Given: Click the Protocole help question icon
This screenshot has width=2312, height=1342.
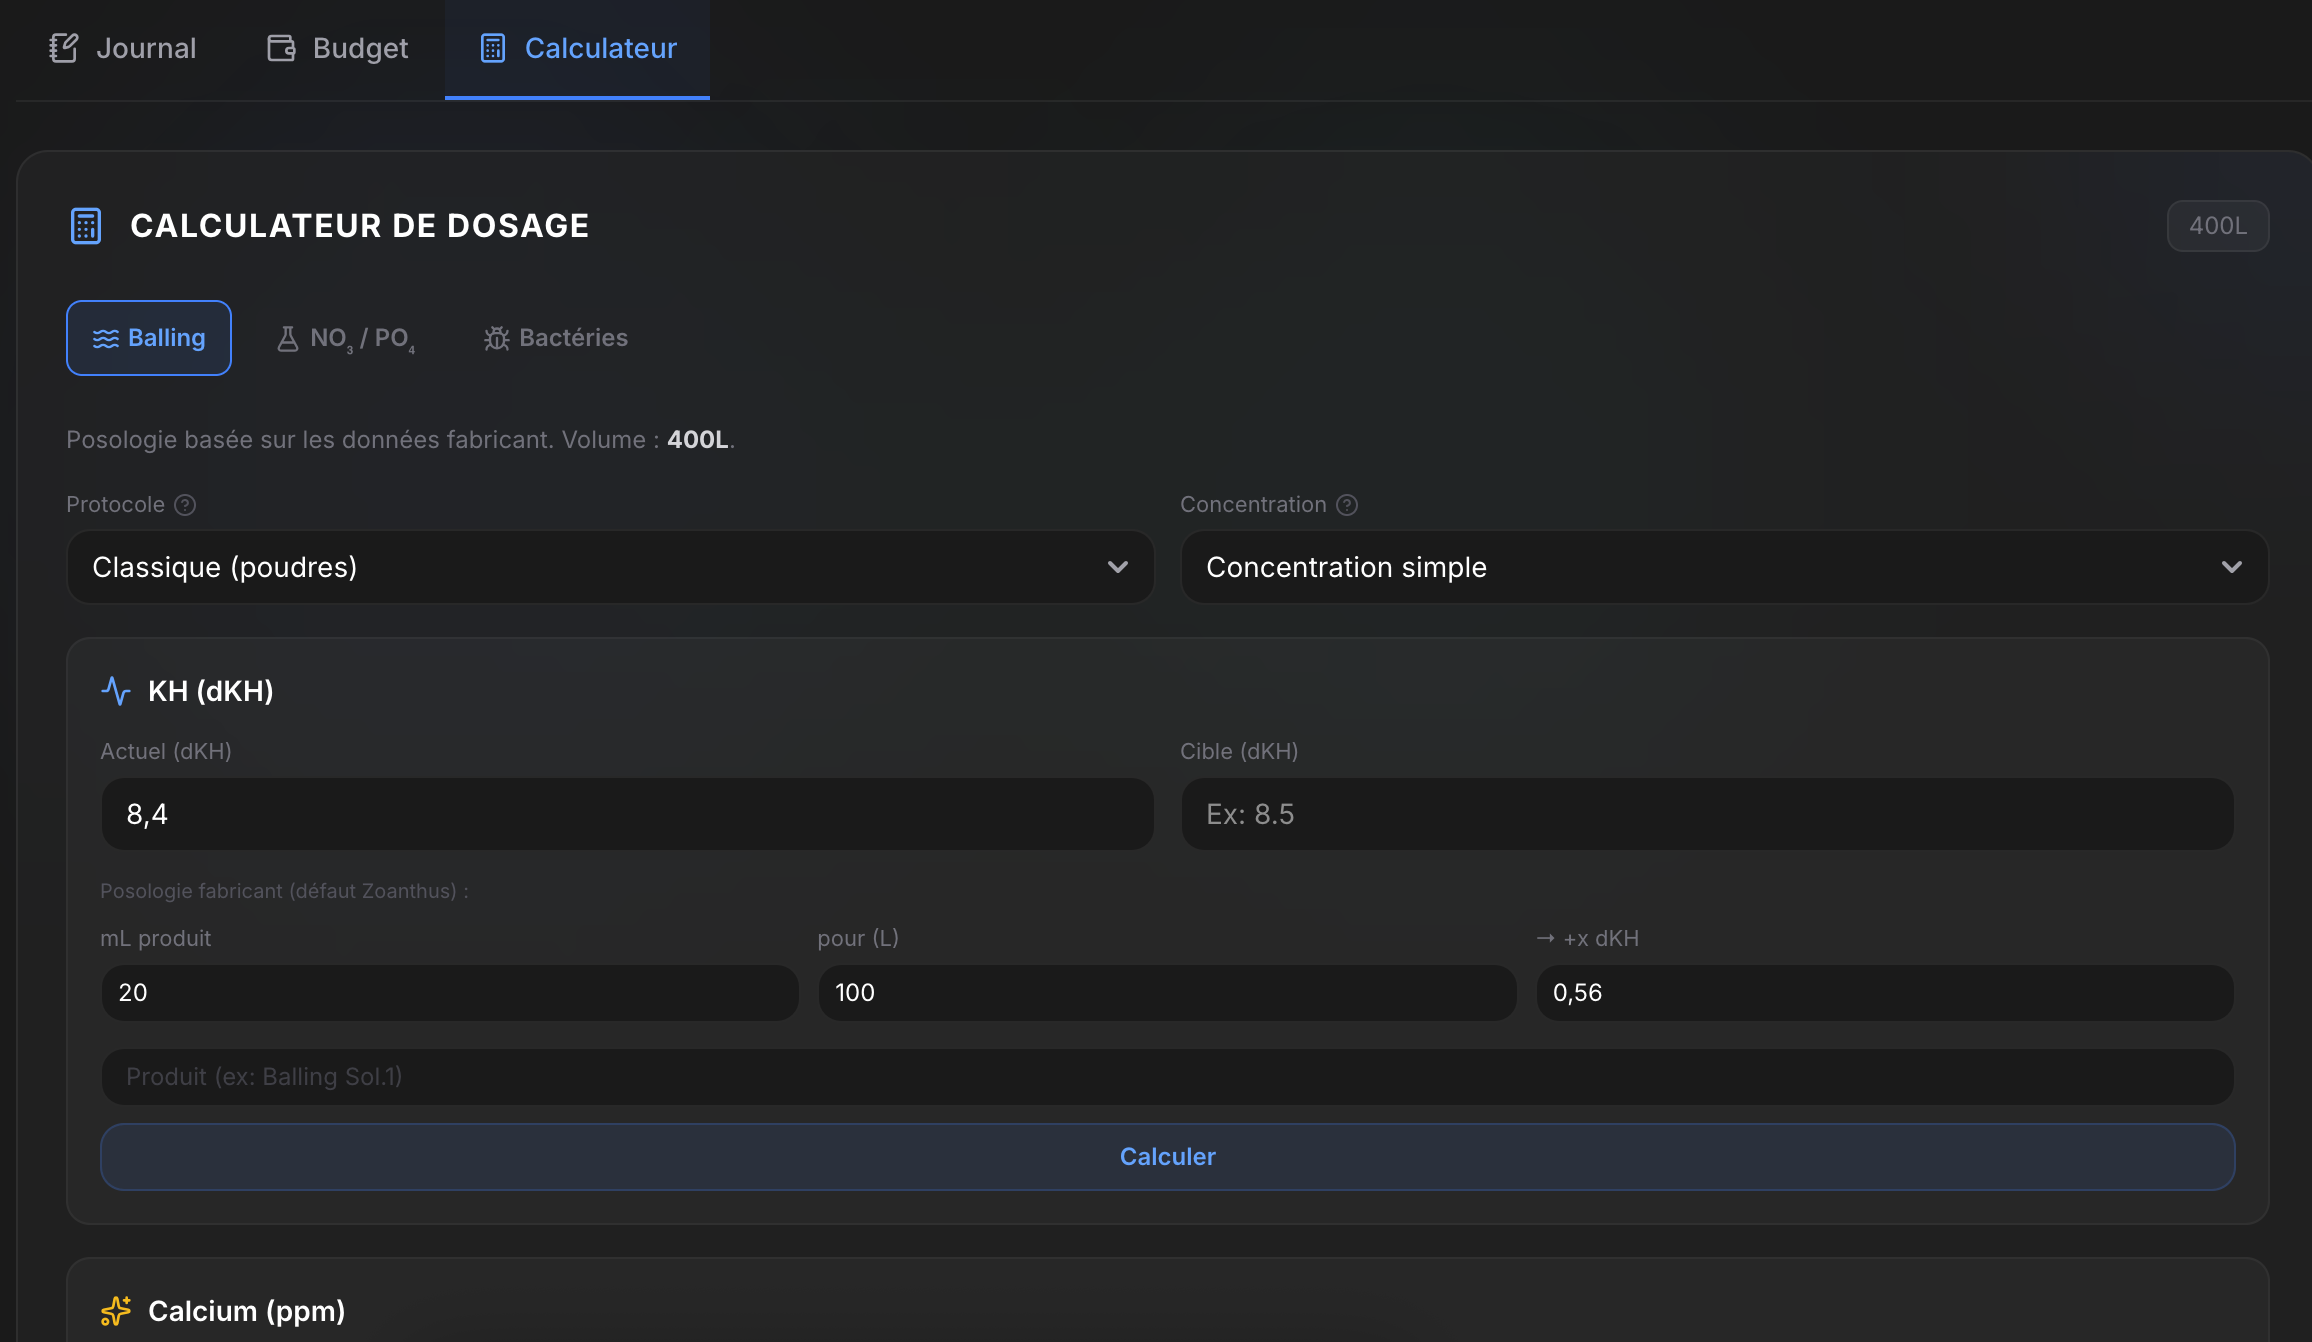Looking at the screenshot, I should pyautogui.click(x=185, y=505).
